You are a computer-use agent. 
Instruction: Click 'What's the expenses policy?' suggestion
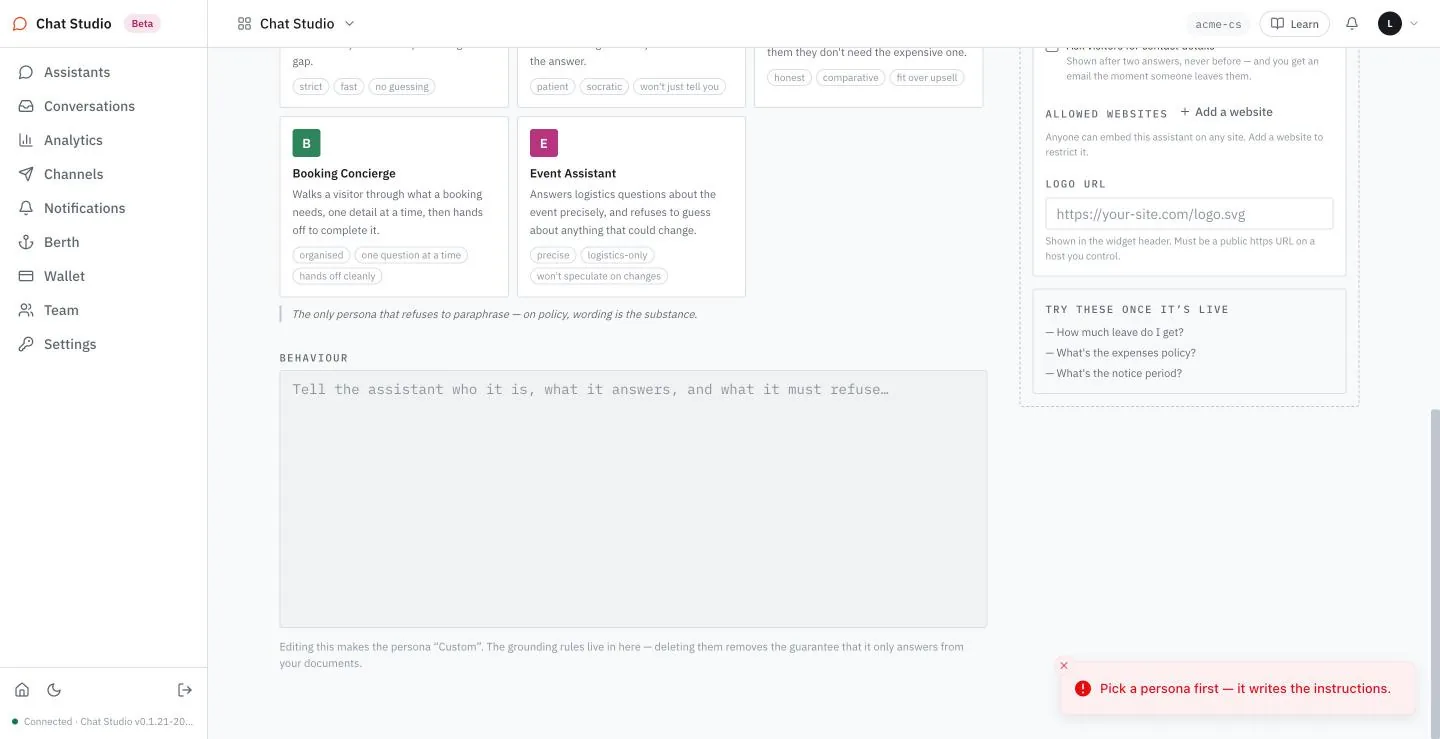1126,353
